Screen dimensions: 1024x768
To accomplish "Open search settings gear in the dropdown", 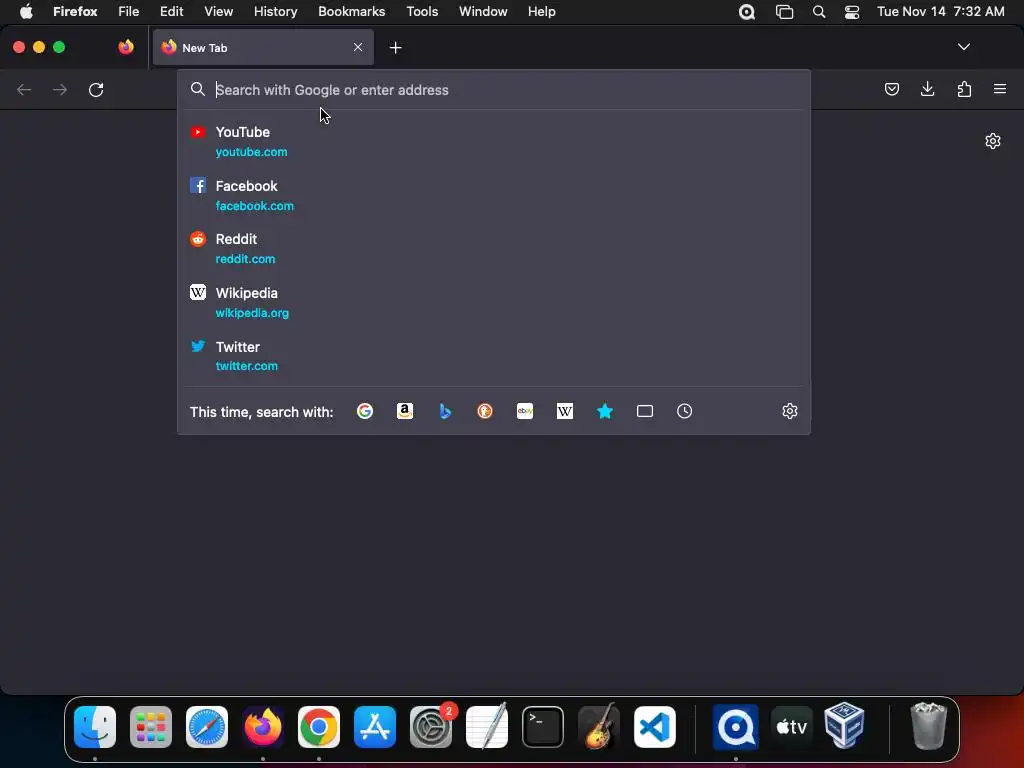I will click(x=790, y=411).
